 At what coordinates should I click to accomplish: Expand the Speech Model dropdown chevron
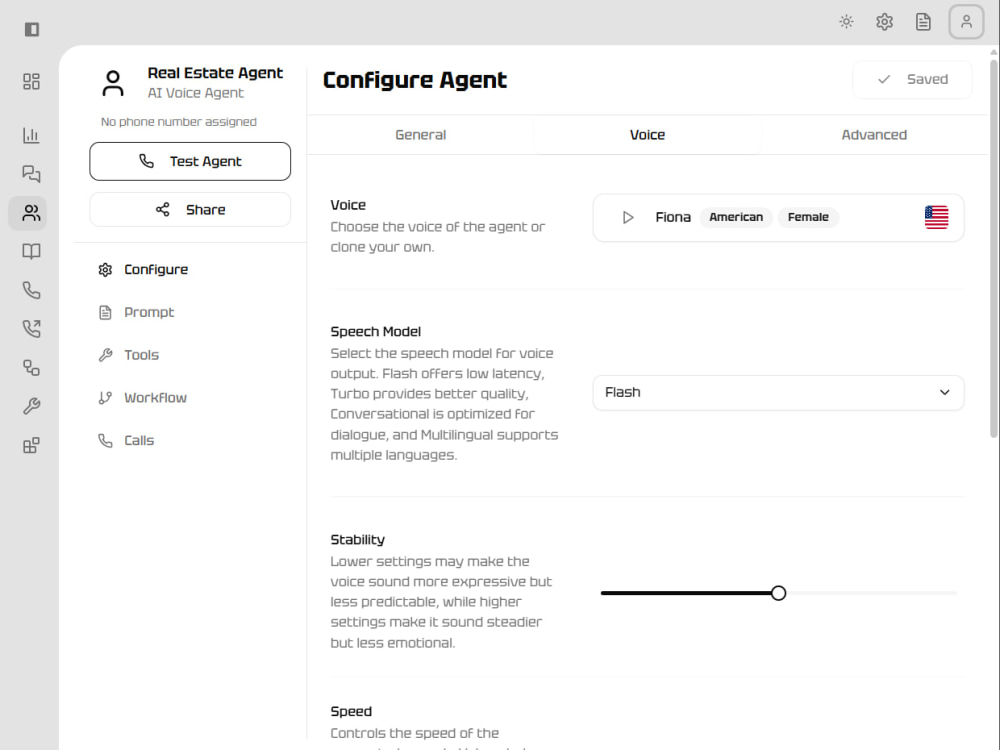tap(945, 393)
